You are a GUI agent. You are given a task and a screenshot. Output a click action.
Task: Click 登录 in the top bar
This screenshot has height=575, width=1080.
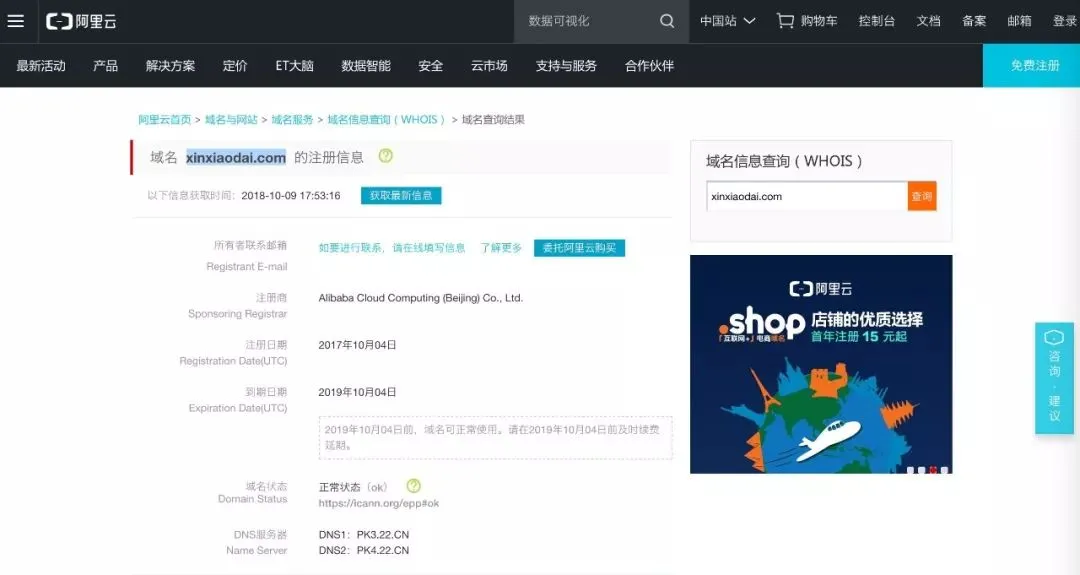pyautogui.click(x=1065, y=21)
